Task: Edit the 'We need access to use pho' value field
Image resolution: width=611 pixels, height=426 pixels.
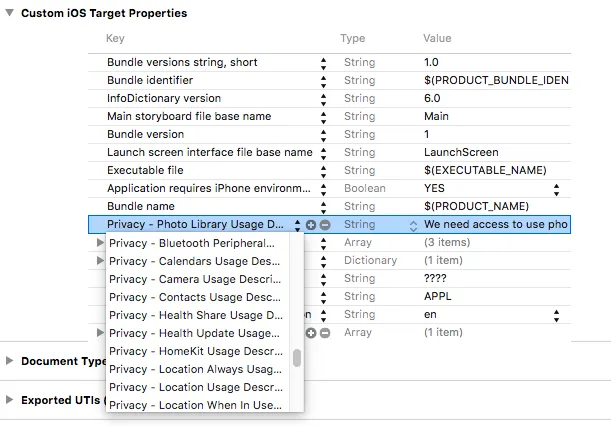Action: pos(495,225)
